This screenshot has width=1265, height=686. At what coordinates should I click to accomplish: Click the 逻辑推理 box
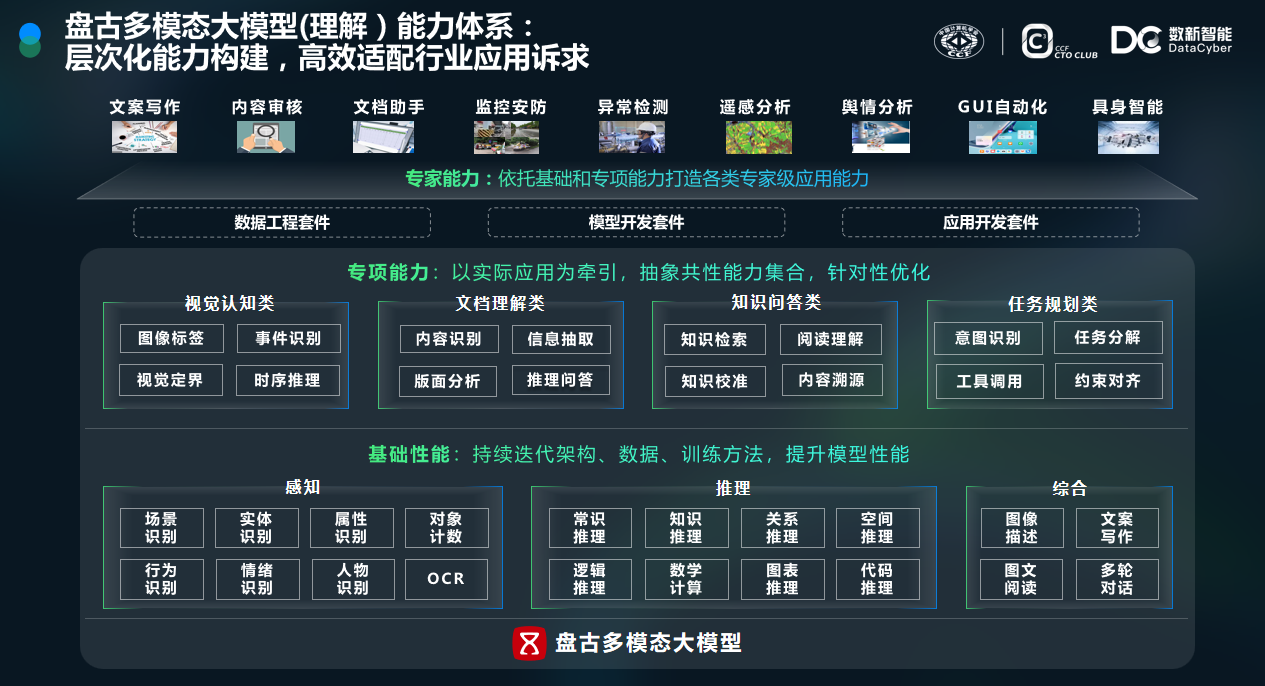(x=590, y=579)
